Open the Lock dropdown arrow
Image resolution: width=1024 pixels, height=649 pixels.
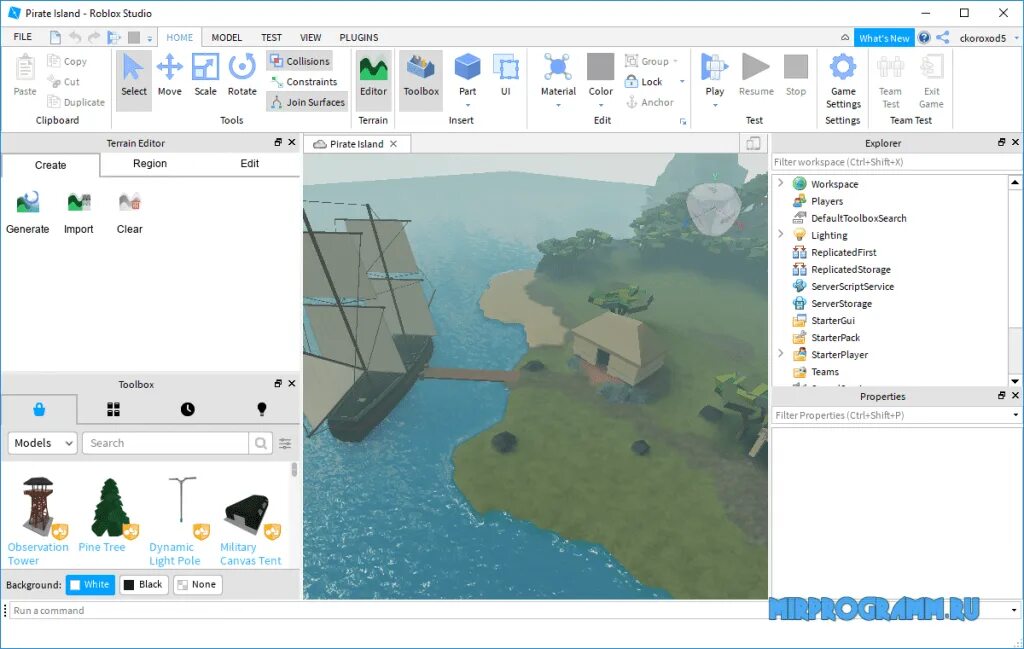pos(682,82)
